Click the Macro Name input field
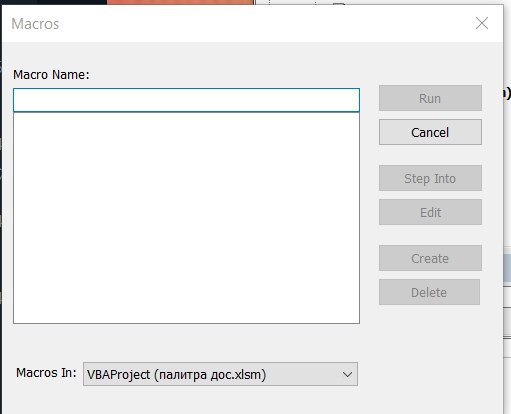The image size is (511, 414). (186, 100)
